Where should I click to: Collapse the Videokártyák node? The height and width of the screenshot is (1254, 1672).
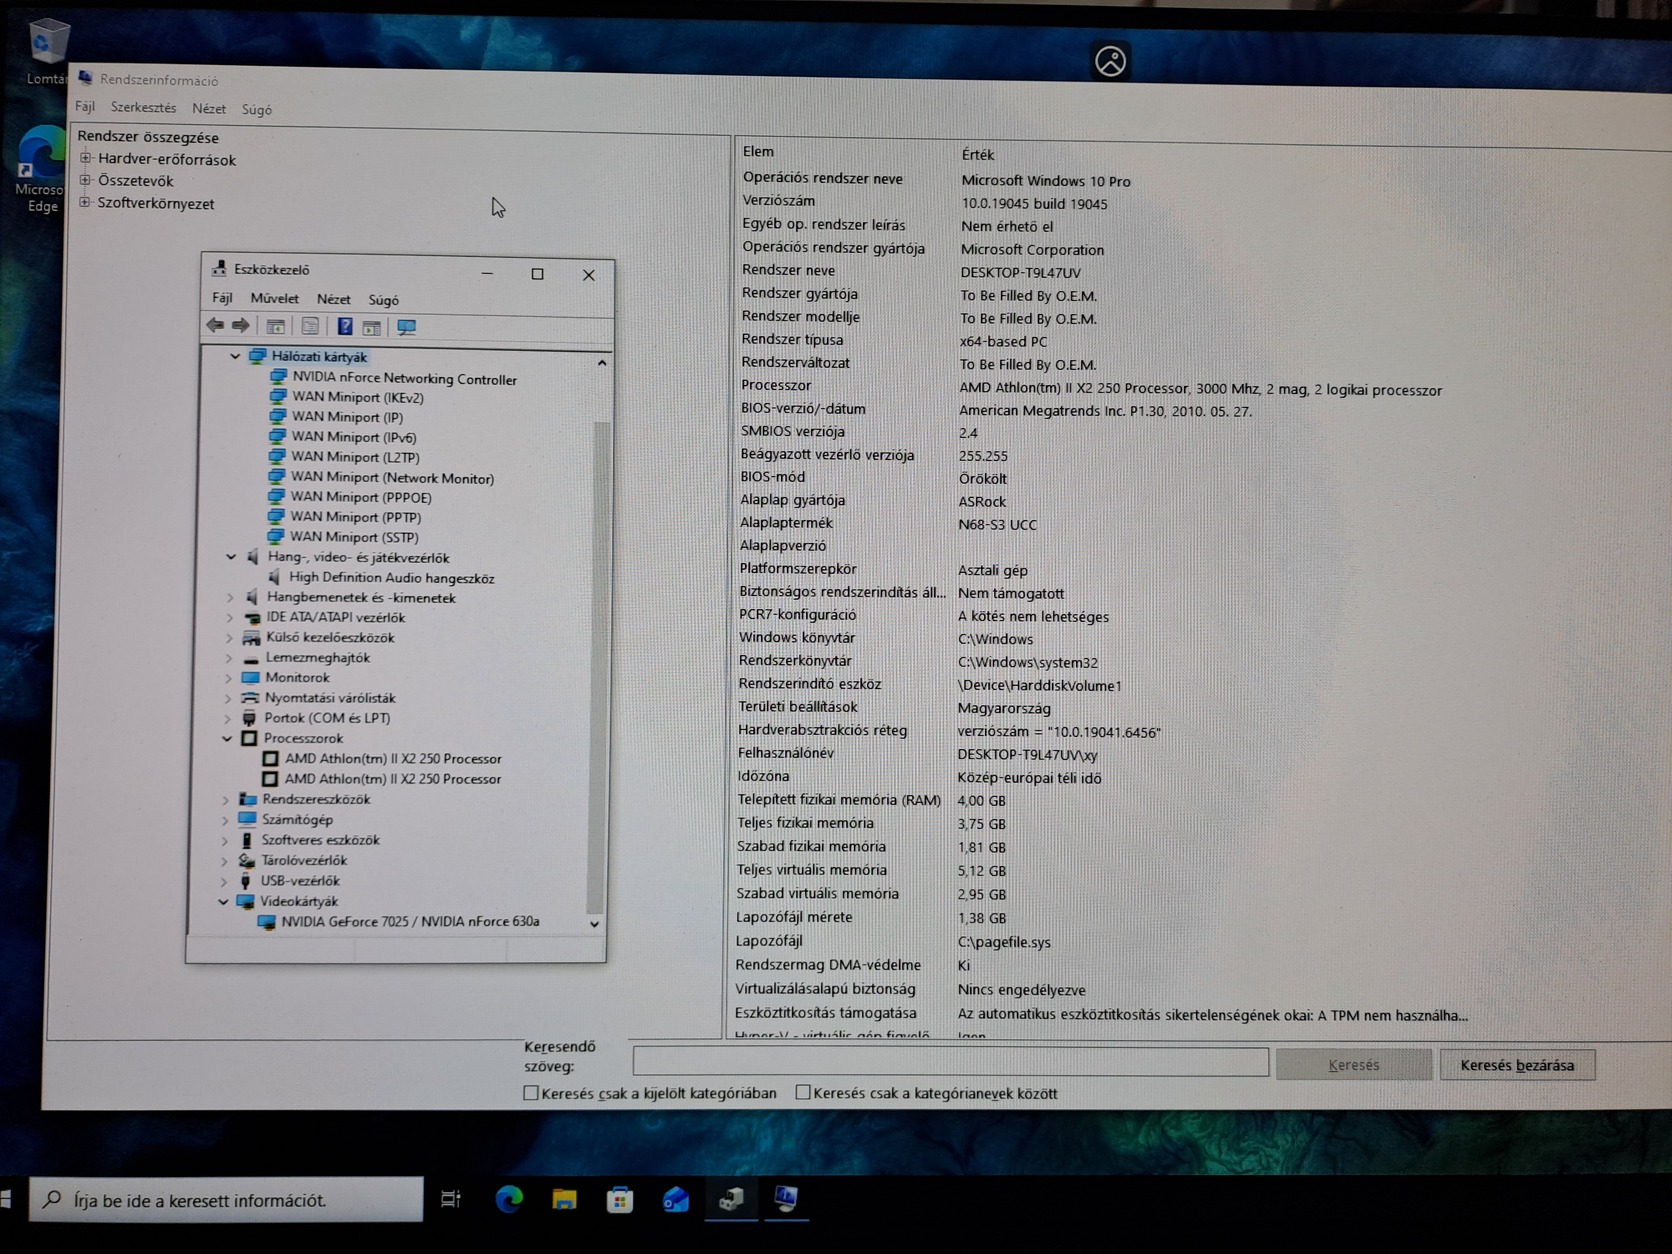tap(224, 901)
